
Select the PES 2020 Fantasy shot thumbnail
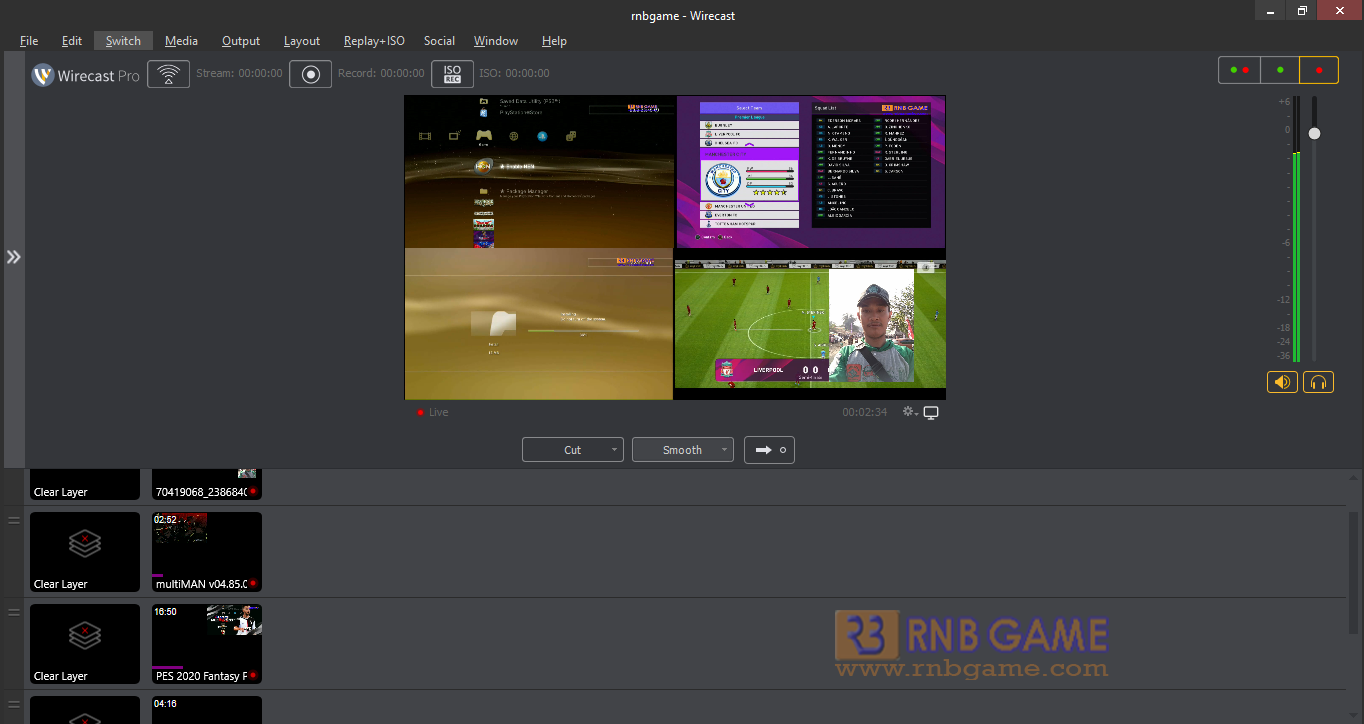coord(207,644)
